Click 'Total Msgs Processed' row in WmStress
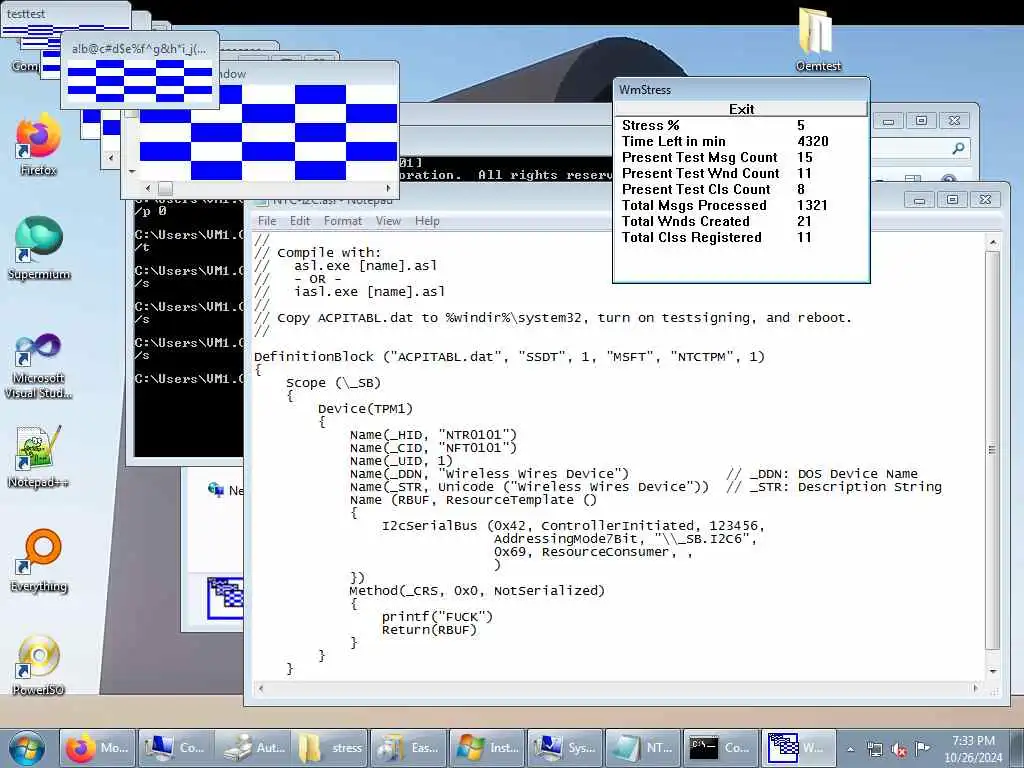Image resolution: width=1024 pixels, height=768 pixels. (725, 205)
